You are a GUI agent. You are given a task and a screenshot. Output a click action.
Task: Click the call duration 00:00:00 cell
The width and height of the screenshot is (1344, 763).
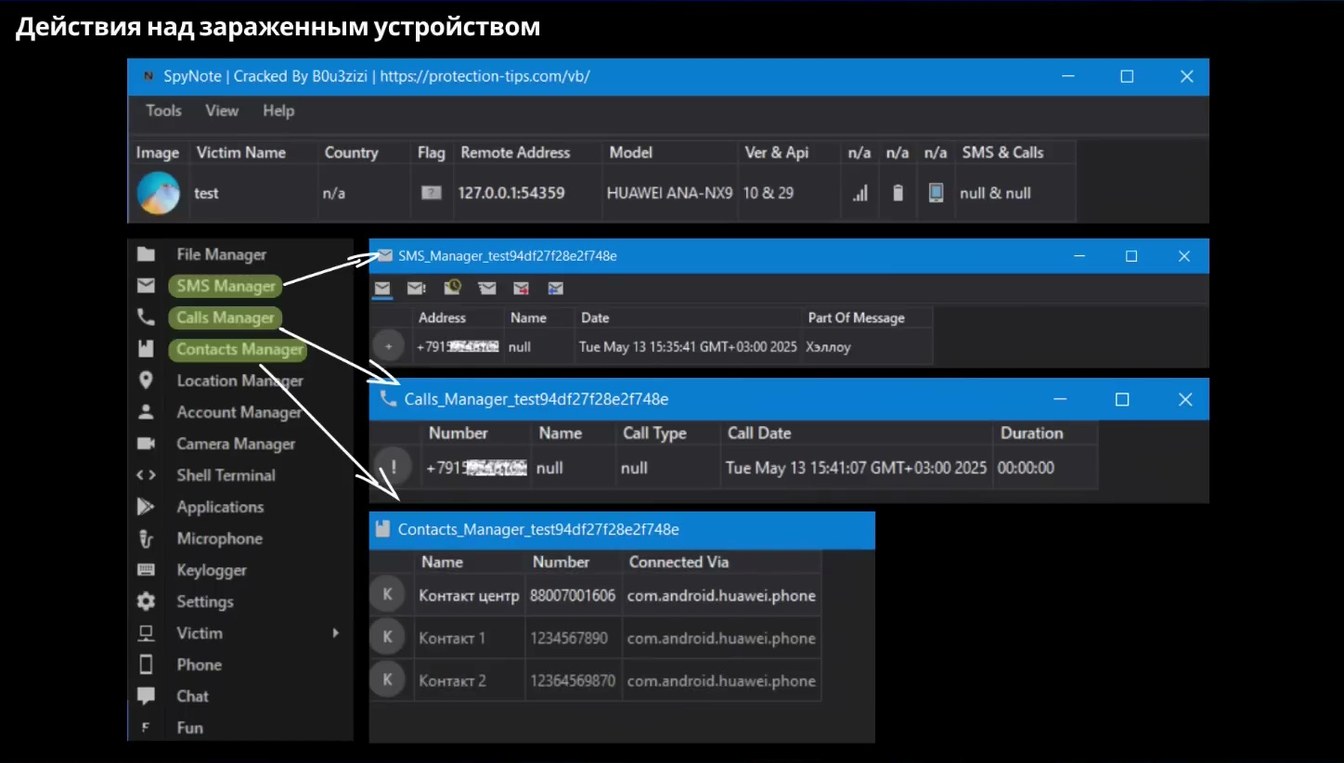(x=1026, y=467)
